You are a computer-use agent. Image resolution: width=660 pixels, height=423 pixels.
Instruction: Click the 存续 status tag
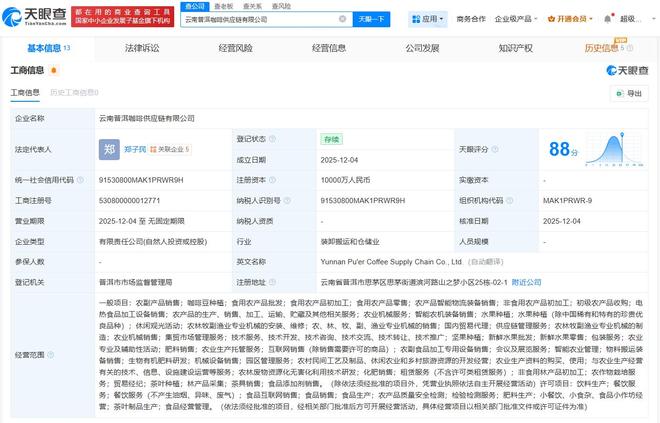click(x=331, y=139)
